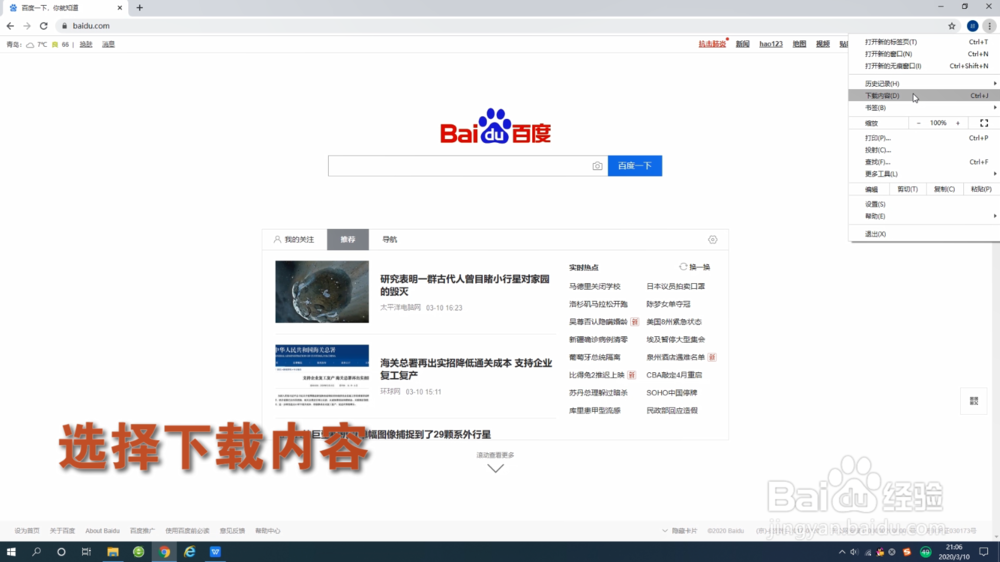
Task: Click 换一换 to refresh hot topics
Action: click(x=695, y=267)
